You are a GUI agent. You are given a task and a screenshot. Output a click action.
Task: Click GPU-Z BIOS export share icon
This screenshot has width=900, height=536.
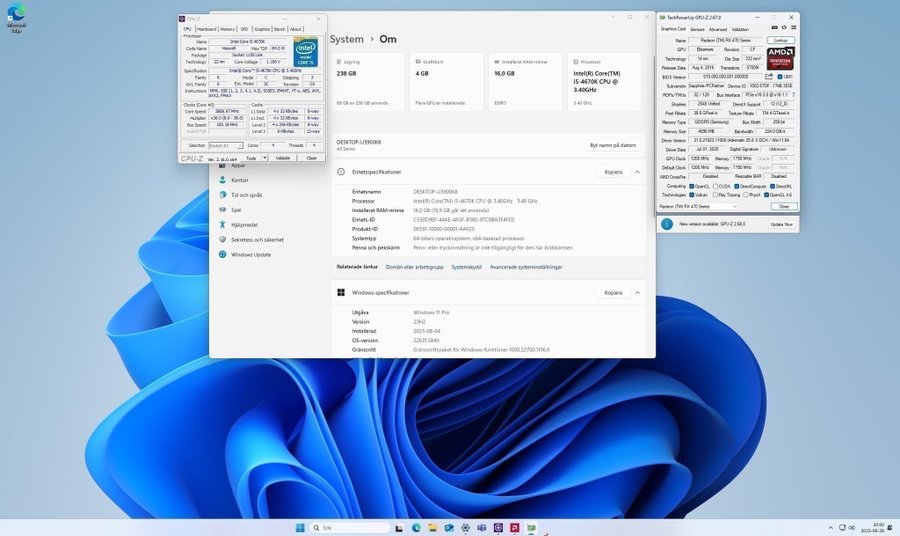coord(769,76)
